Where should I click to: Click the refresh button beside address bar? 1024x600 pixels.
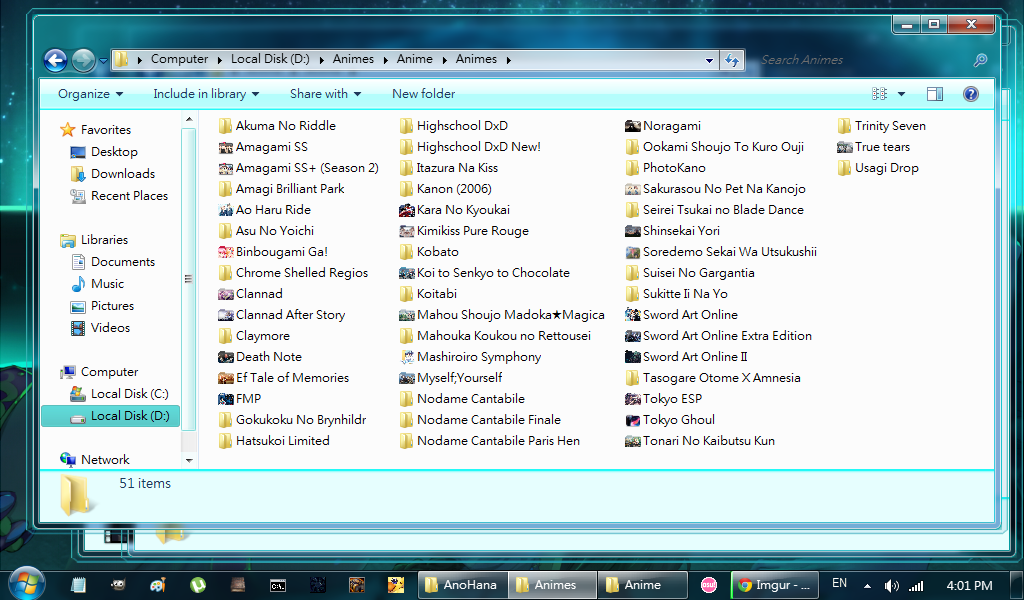coord(732,60)
